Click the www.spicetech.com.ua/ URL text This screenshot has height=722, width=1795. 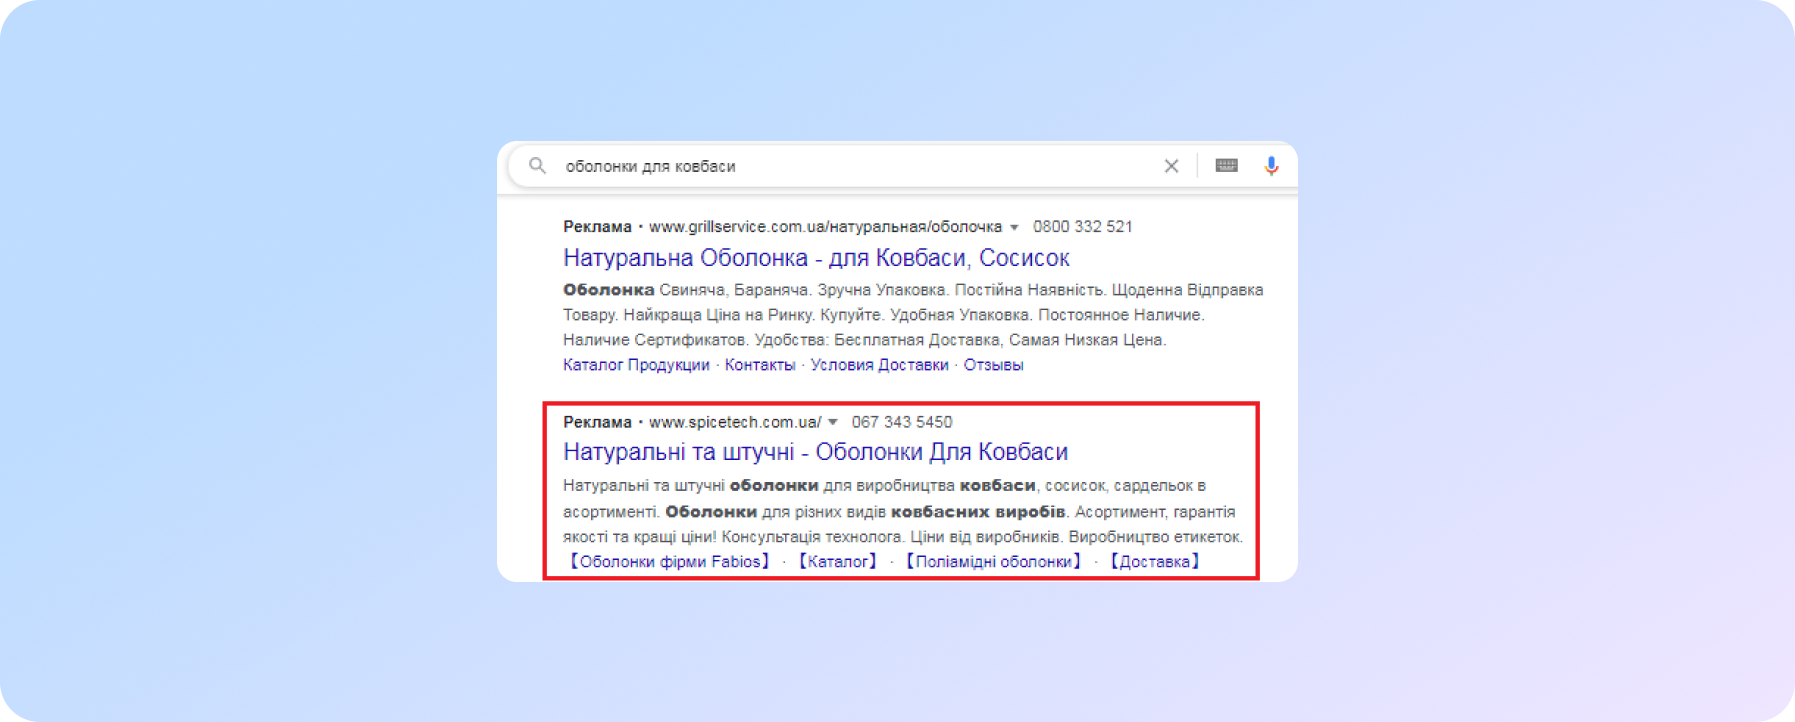735,422
